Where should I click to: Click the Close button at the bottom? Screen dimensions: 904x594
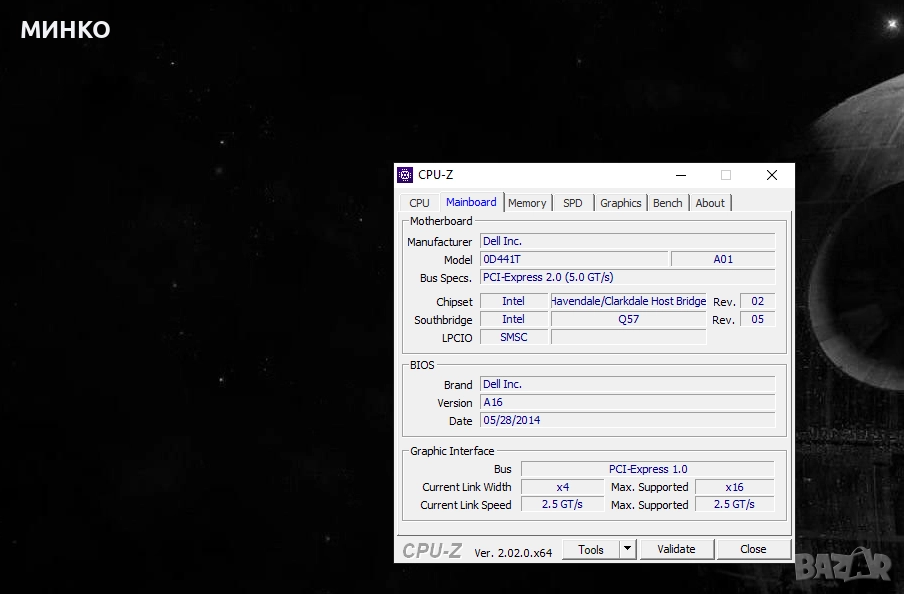coord(753,549)
